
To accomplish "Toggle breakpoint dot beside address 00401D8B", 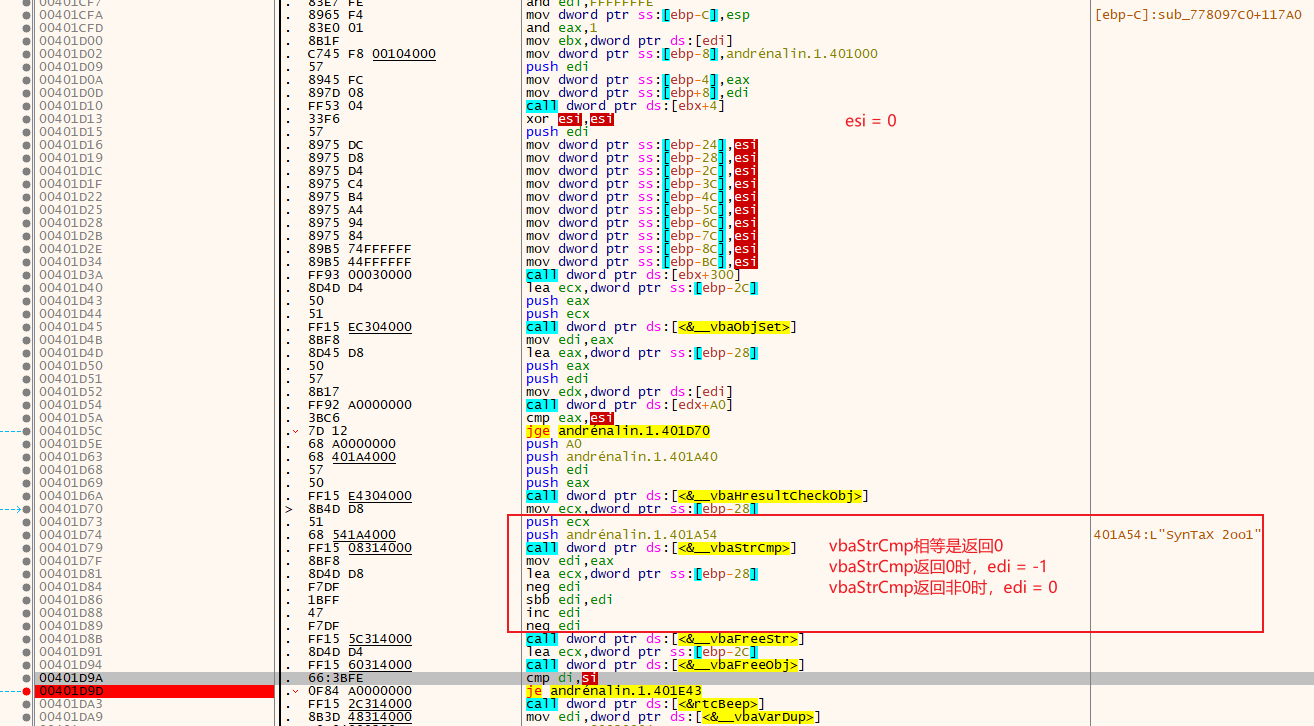I will pos(26,639).
